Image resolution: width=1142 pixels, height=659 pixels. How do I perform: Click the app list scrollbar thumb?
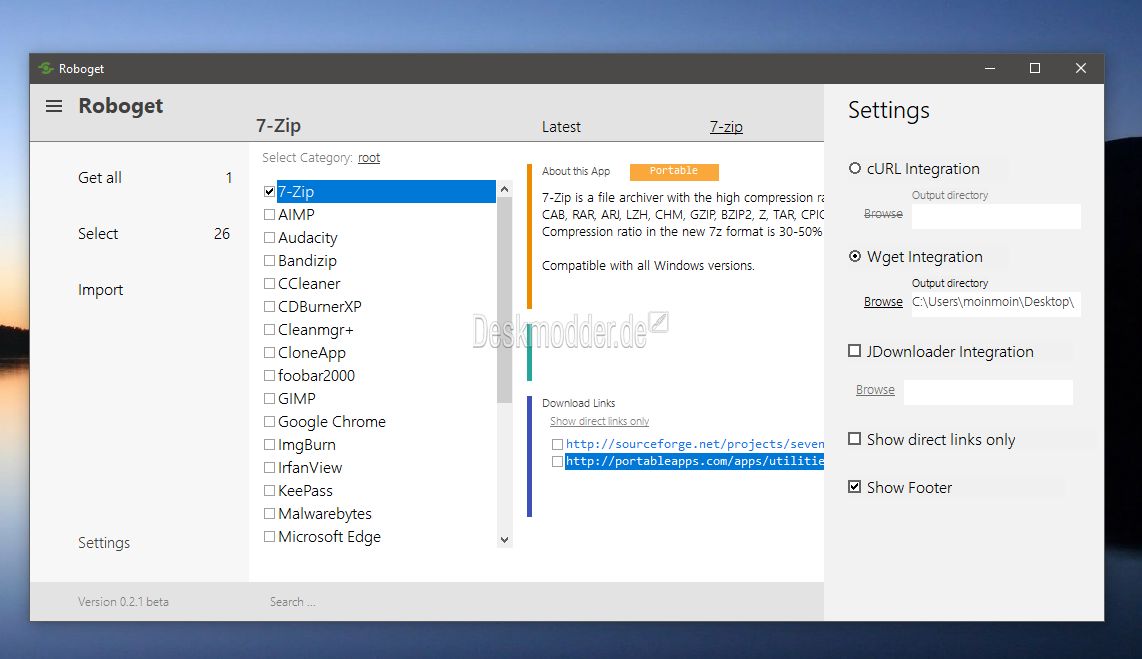click(x=504, y=300)
